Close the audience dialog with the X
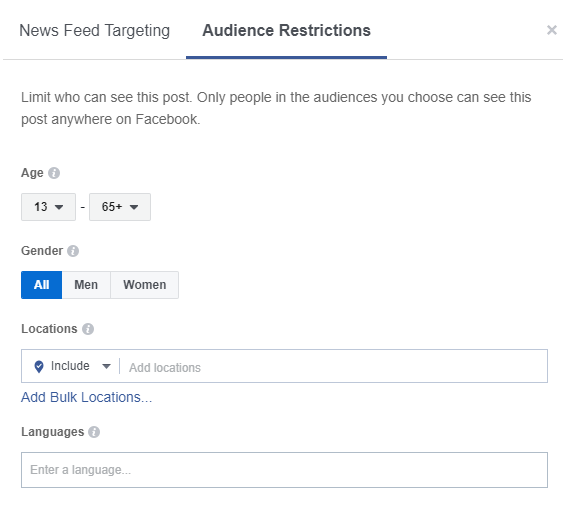Image resolution: width=563 pixels, height=505 pixels. (552, 30)
